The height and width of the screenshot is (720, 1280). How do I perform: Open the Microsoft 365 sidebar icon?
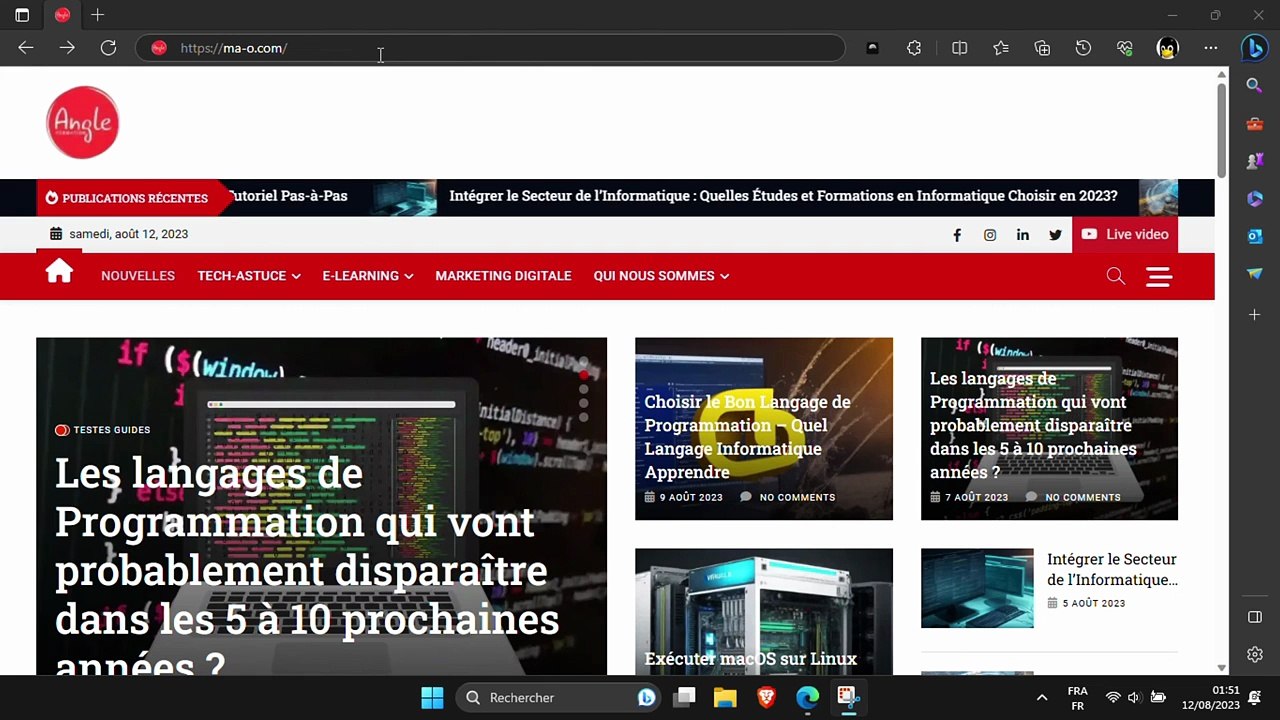[1254, 199]
